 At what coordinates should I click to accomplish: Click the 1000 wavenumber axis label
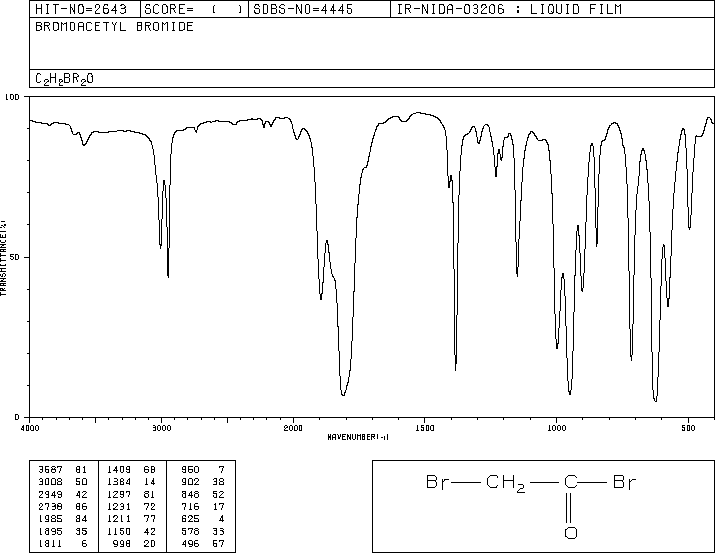click(x=556, y=428)
